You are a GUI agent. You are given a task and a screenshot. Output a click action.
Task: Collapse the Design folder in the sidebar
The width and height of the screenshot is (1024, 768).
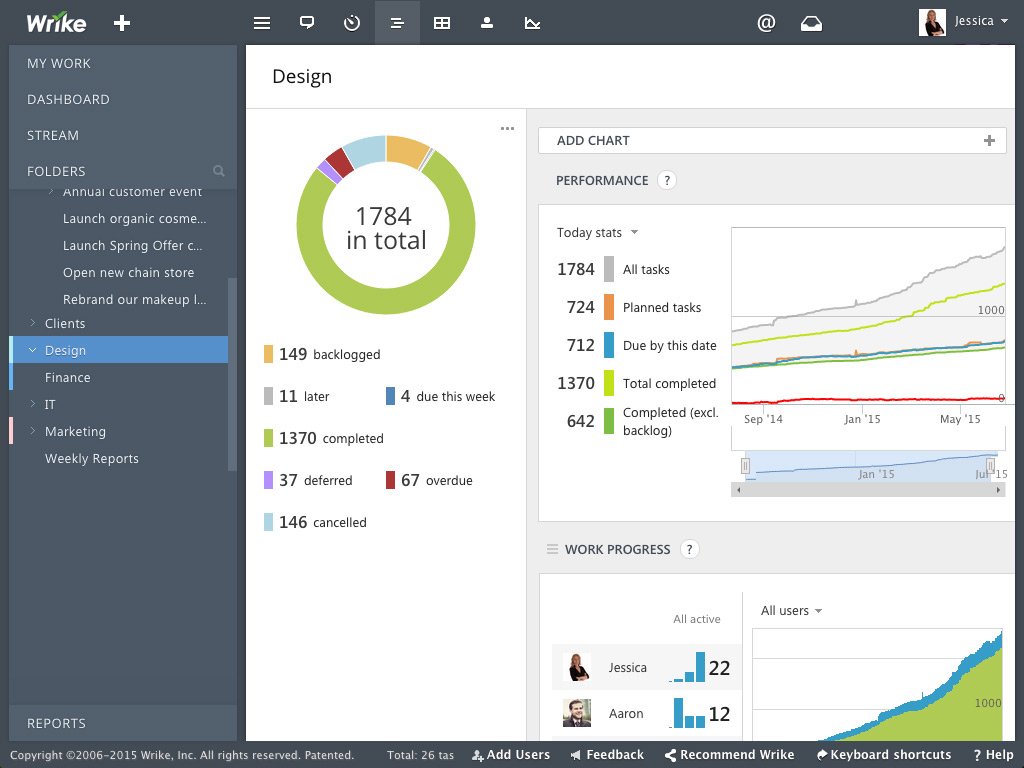click(31, 350)
